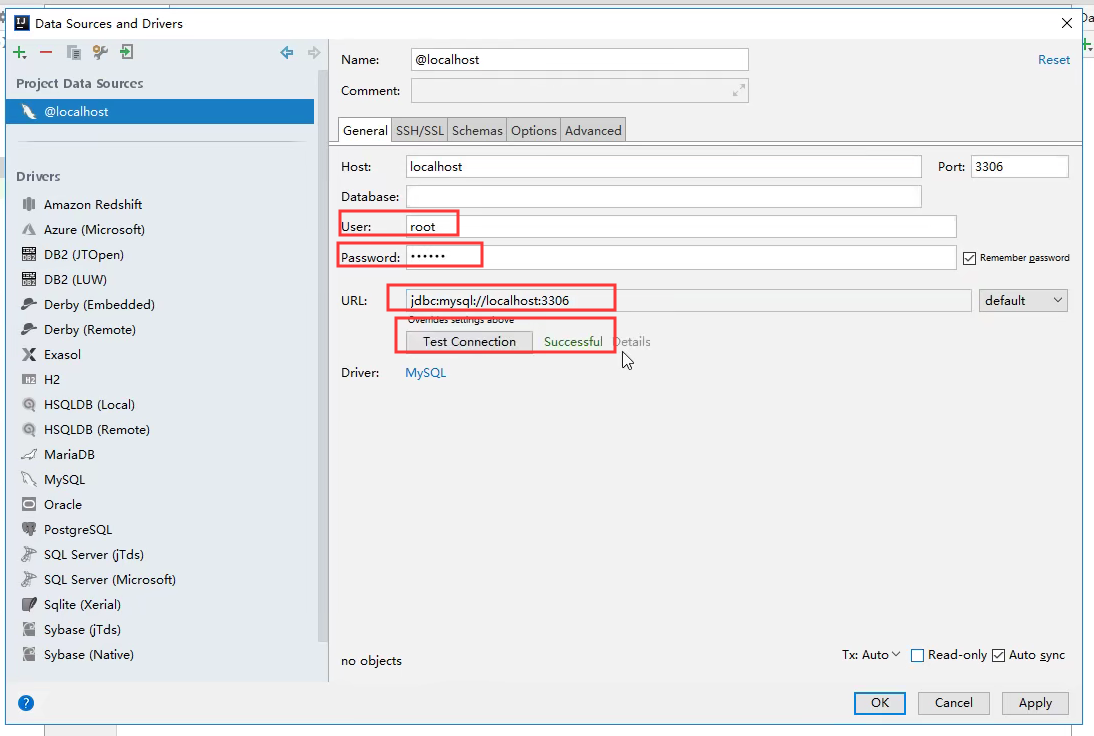Toggle the Auto sync checkbox
This screenshot has width=1094, height=736.
(998, 655)
